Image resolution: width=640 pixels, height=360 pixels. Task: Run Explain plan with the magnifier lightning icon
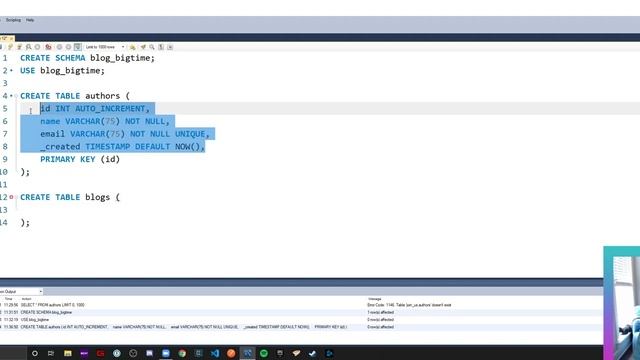point(29,47)
